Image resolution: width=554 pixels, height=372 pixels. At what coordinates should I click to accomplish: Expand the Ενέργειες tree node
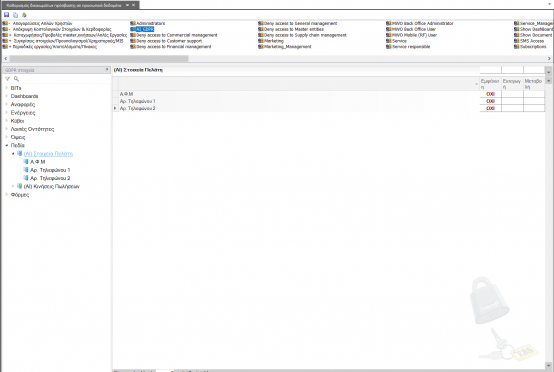coord(7,112)
